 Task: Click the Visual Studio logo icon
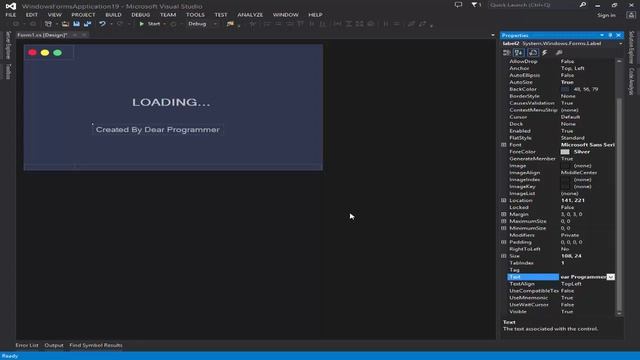11,6
